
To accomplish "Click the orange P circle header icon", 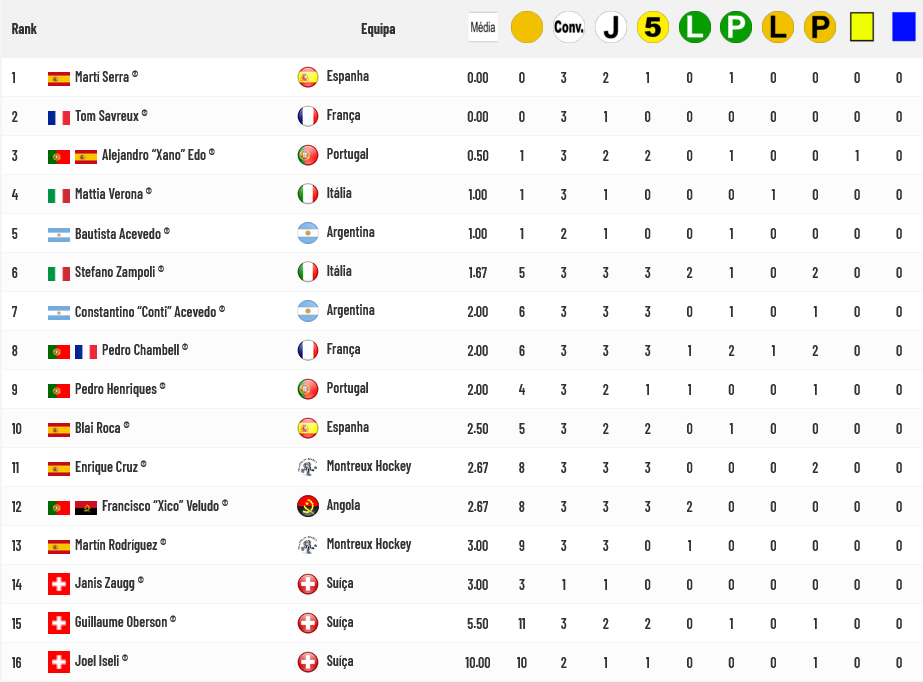I will [819, 27].
